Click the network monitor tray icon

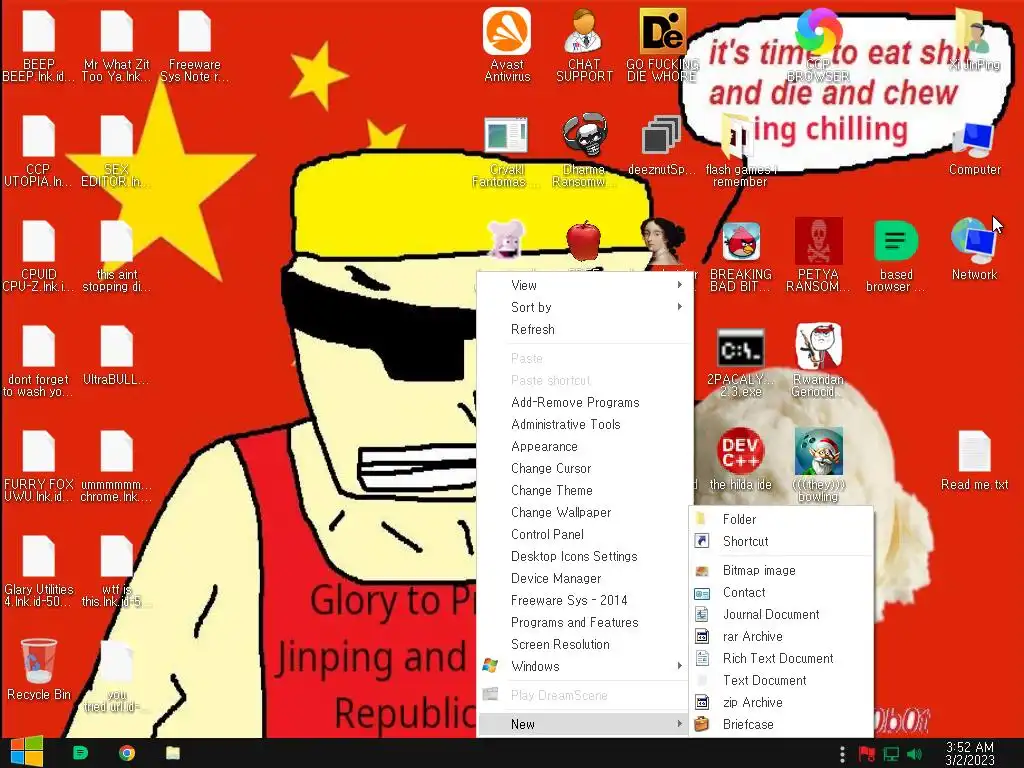tap(891, 754)
